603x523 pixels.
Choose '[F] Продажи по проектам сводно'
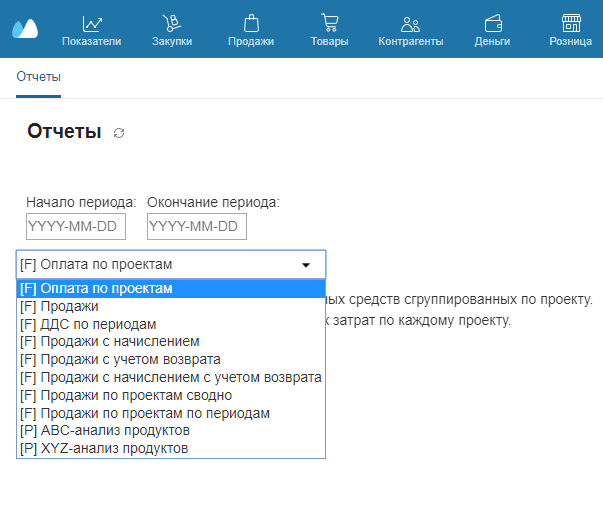(170, 396)
